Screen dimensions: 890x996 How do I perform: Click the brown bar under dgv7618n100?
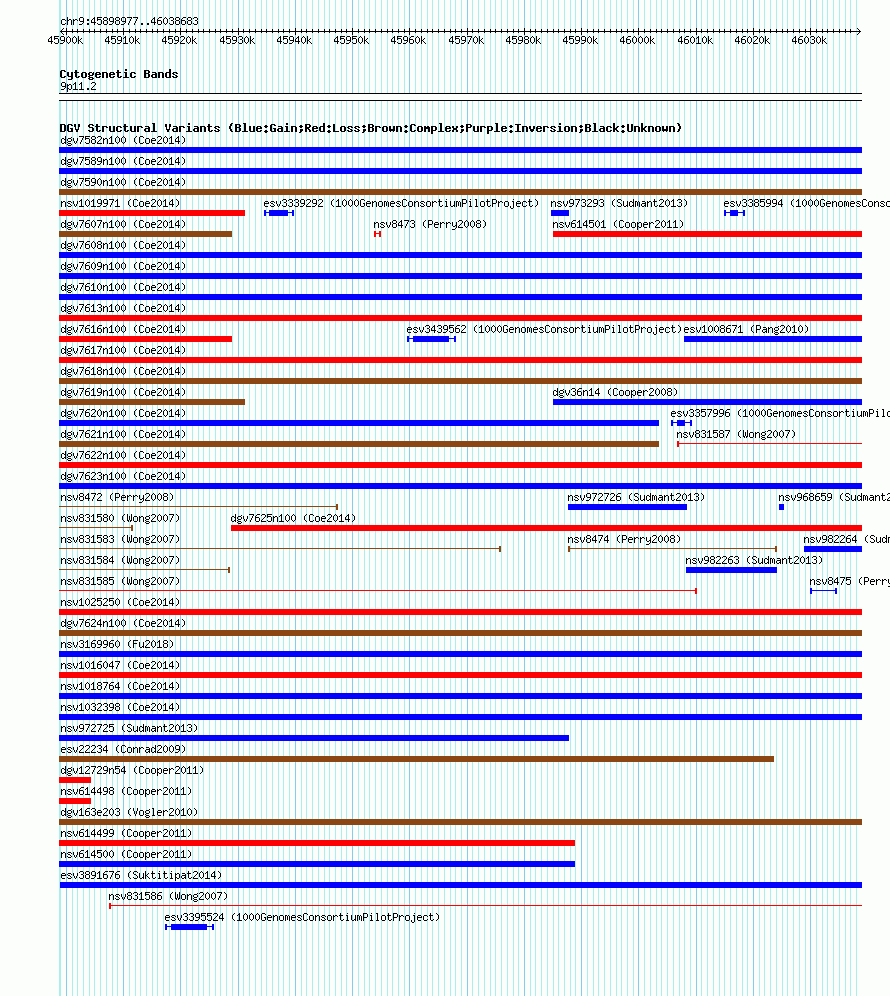click(461, 380)
